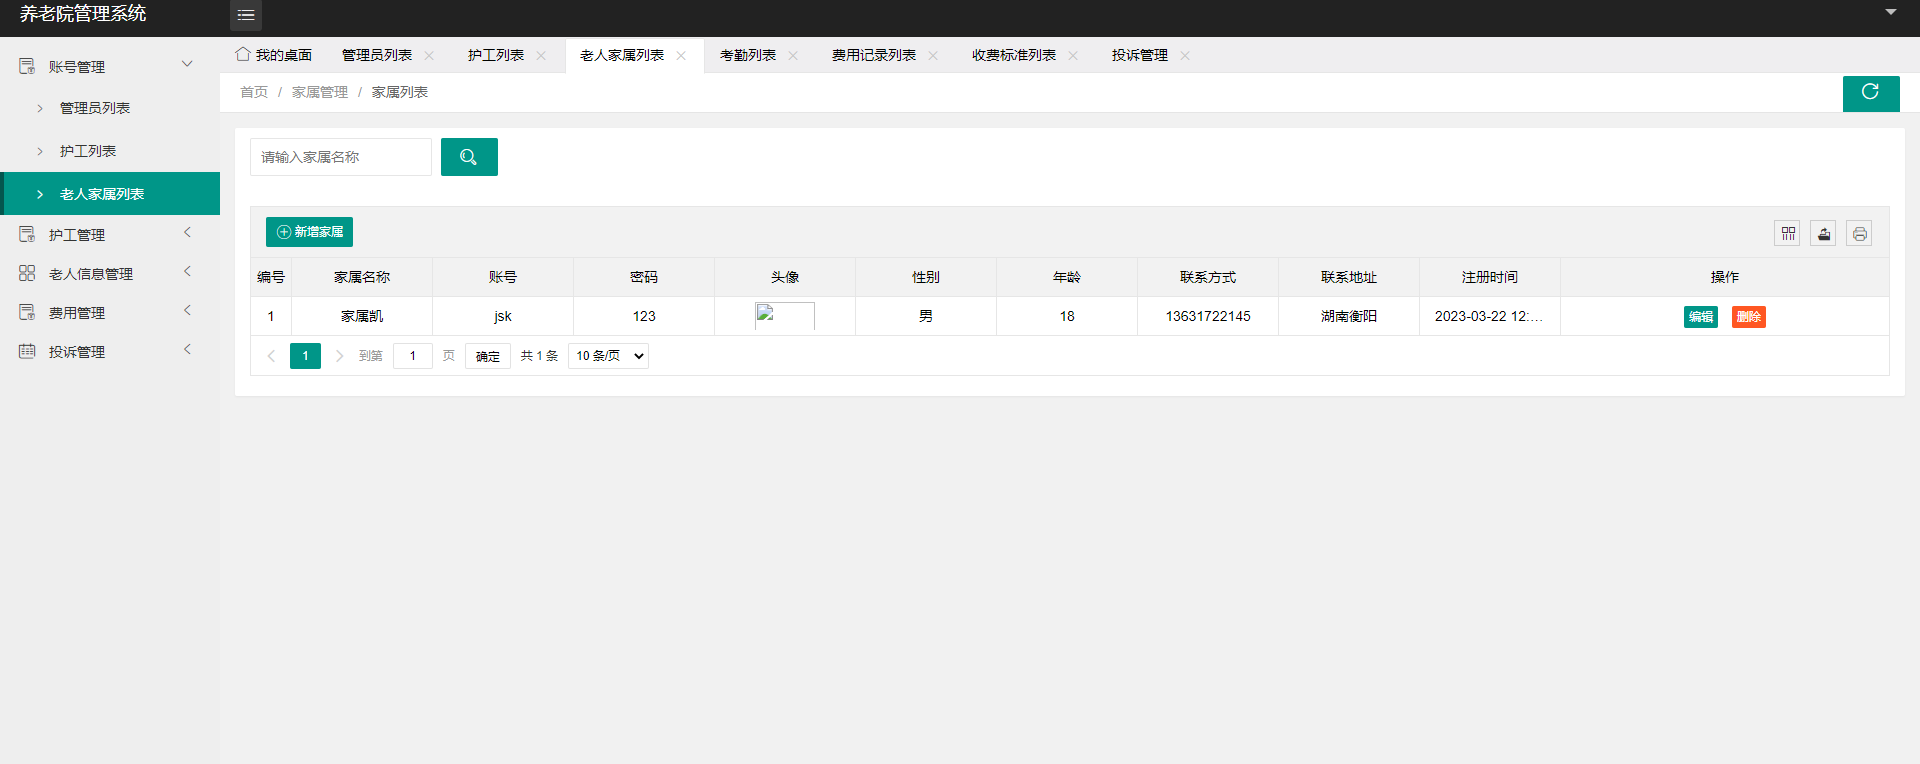Image resolution: width=1920 pixels, height=764 pixels.
Task: Click the 家属管理 breadcrumb link
Action: pos(320,92)
